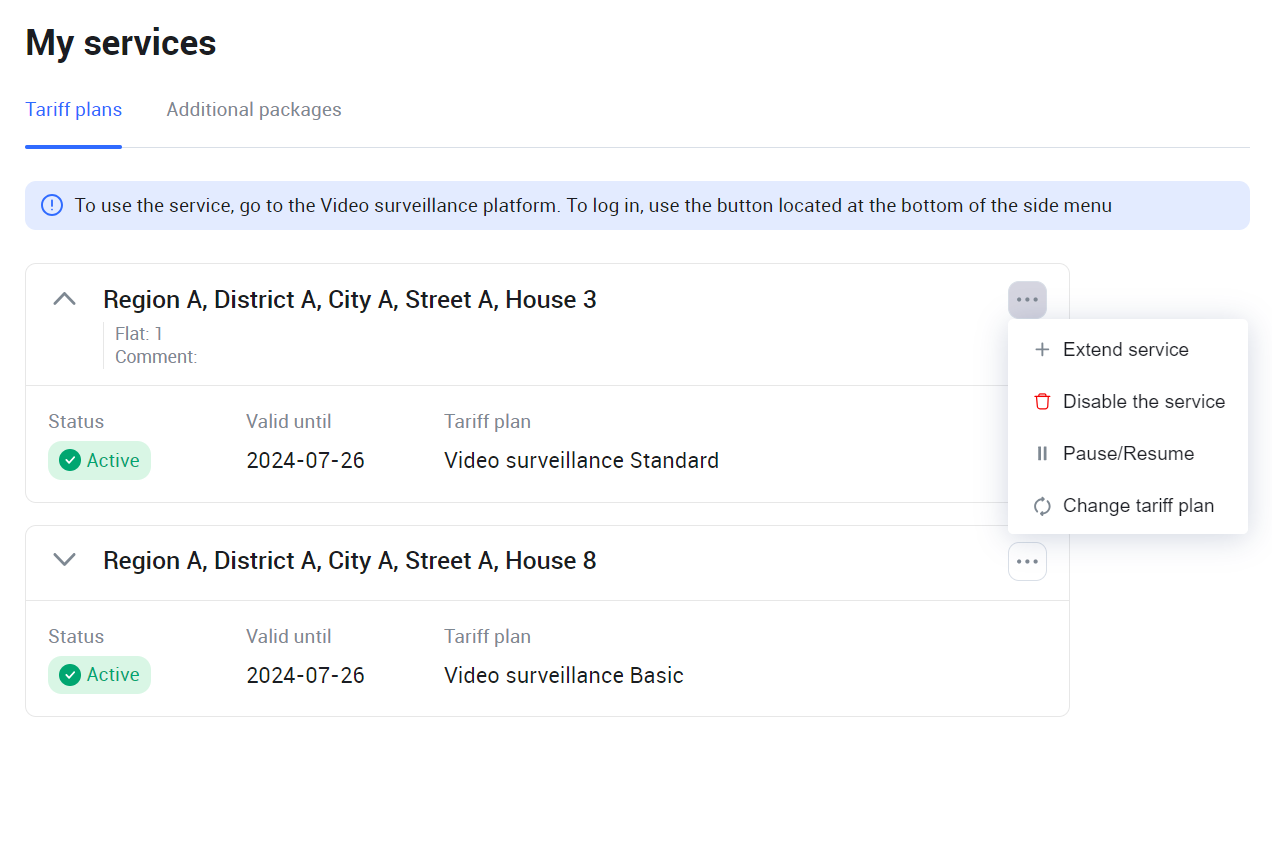Viewport: 1272px width, 864px height.
Task: Click the House 8 address title
Action: (350, 561)
